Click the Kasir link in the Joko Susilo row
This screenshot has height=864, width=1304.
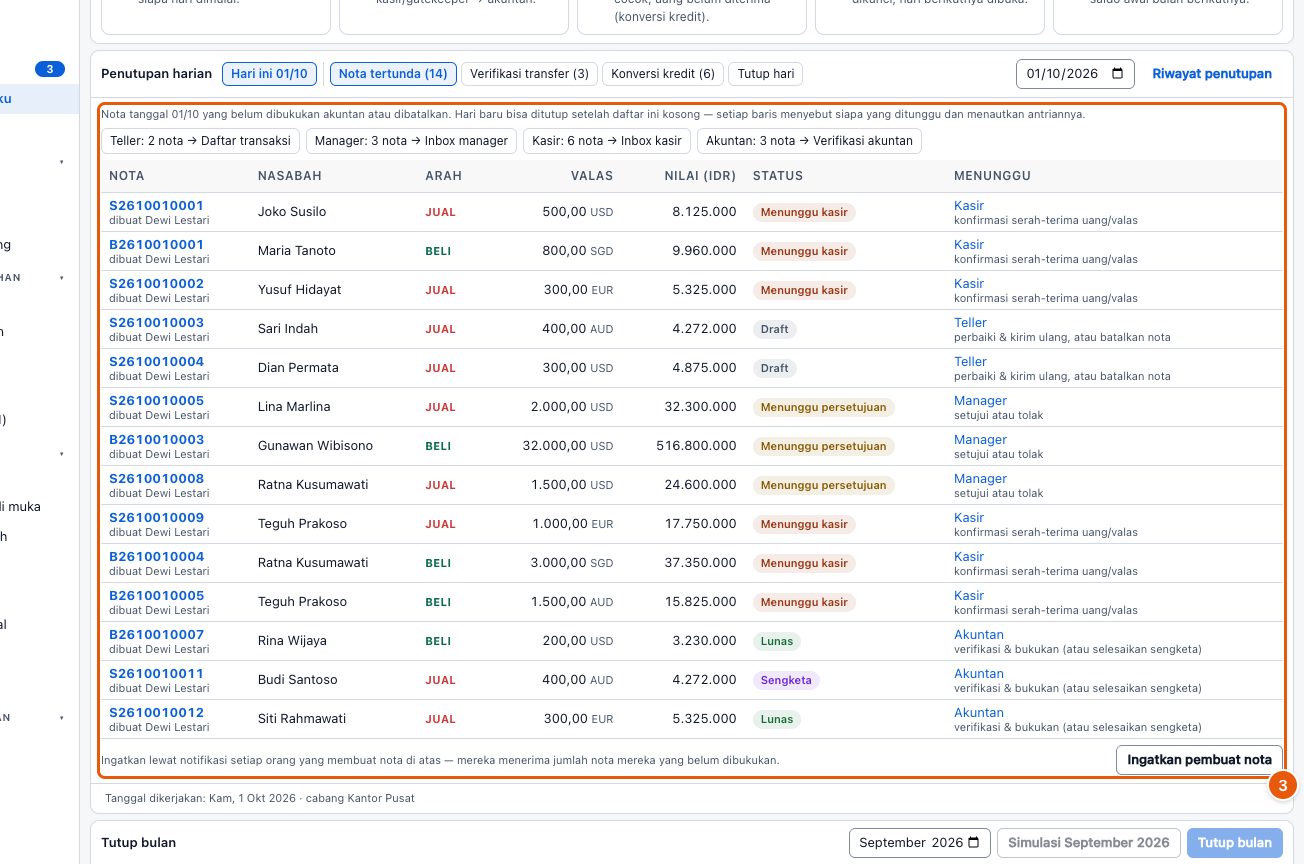[x=969, y=206]
